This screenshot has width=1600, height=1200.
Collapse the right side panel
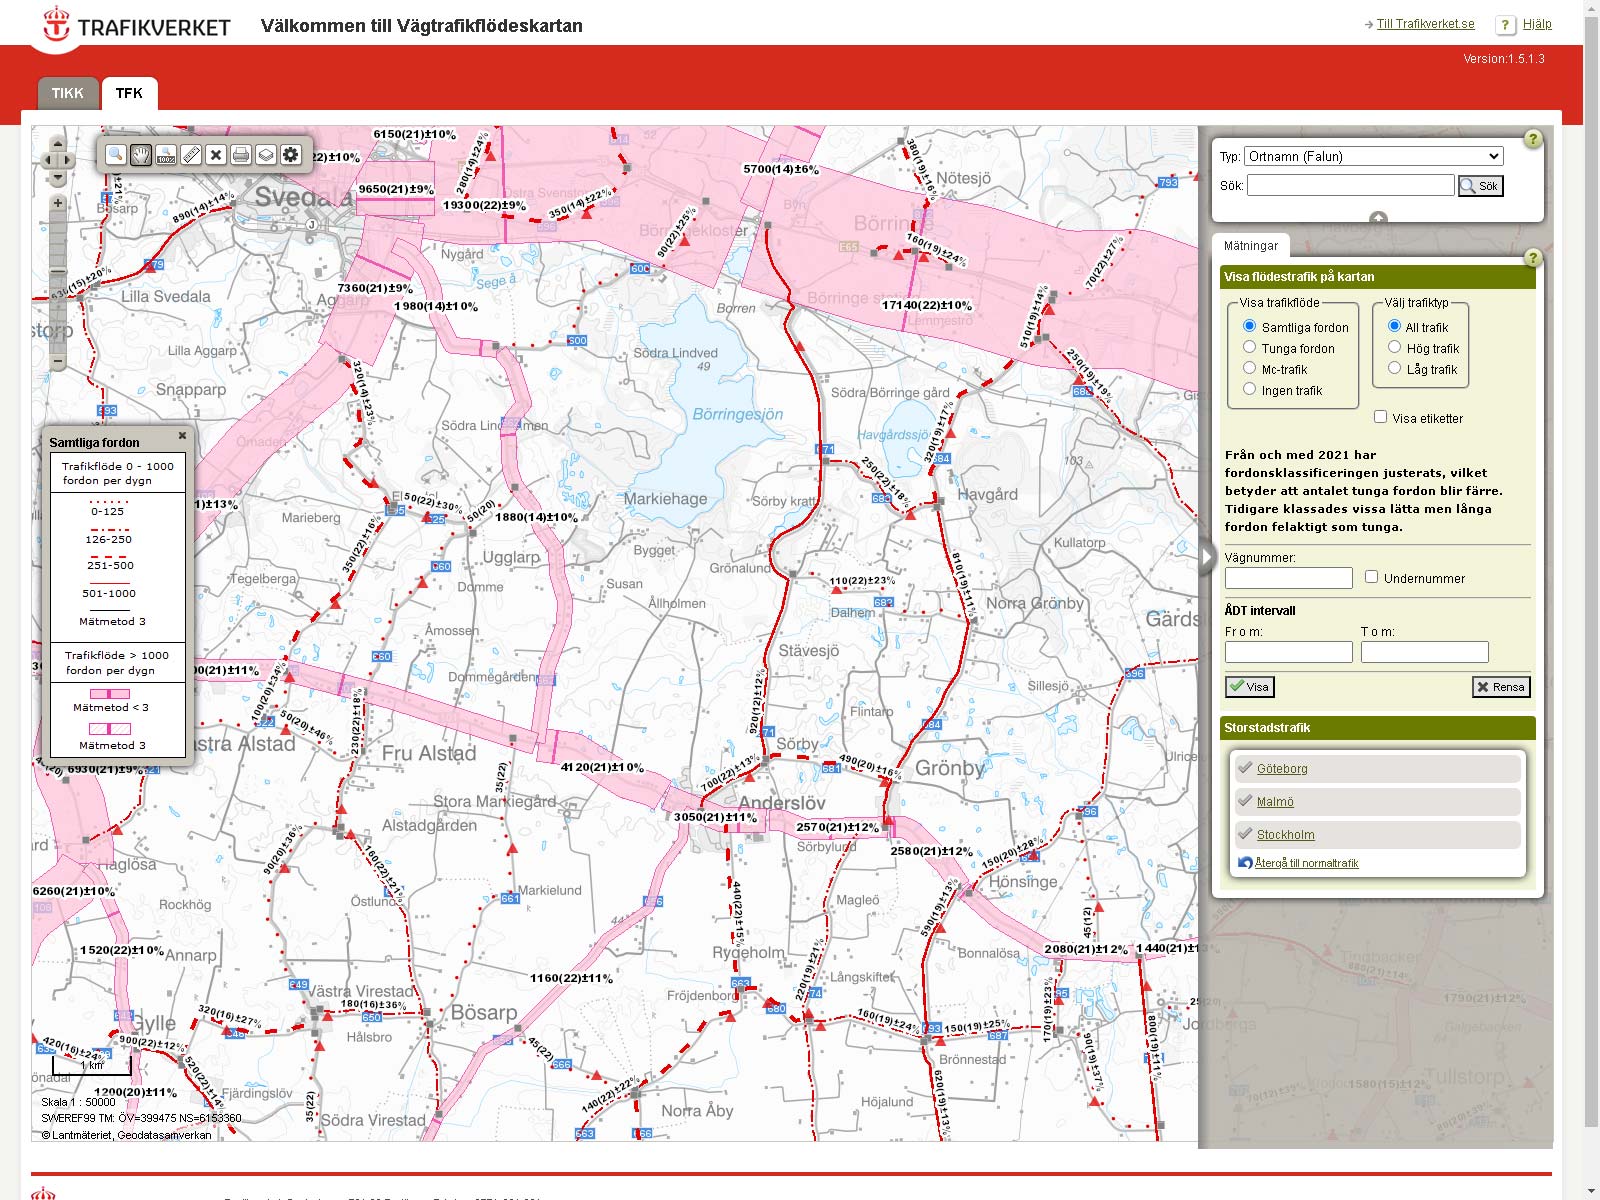coord(1208,557)
